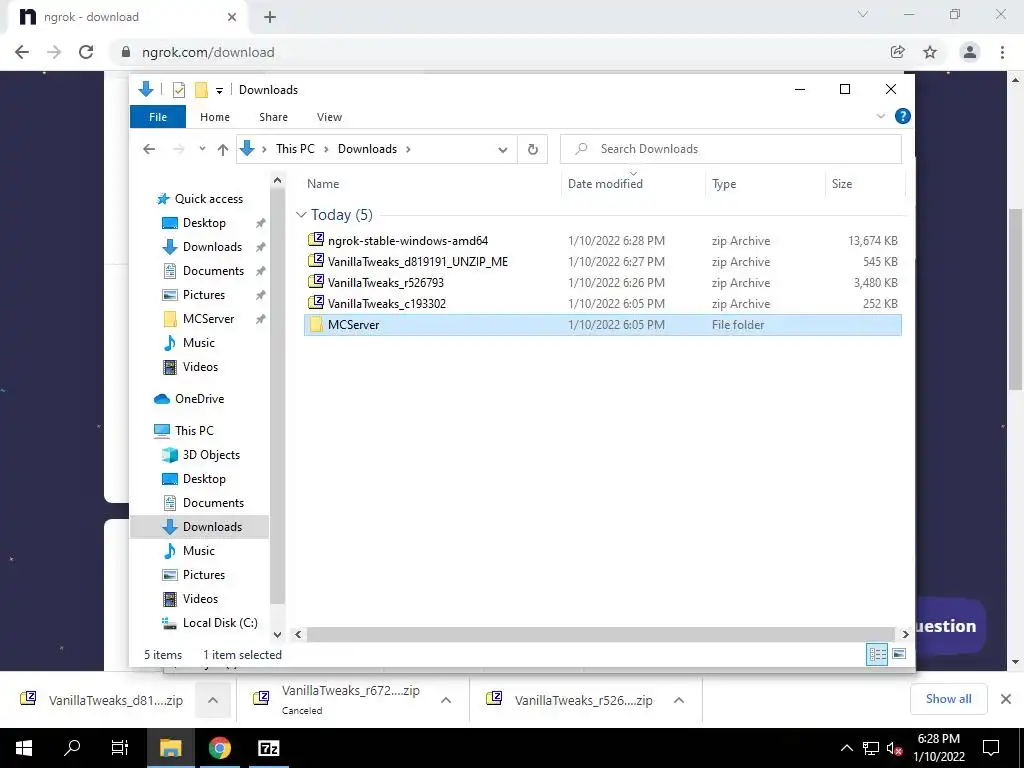This screenshot has width=1024, height=768.
Task: Select VanillaTweaks_d819191_UNZIP_ME archive
Action: pyautogui.click(x=603, y=262)
